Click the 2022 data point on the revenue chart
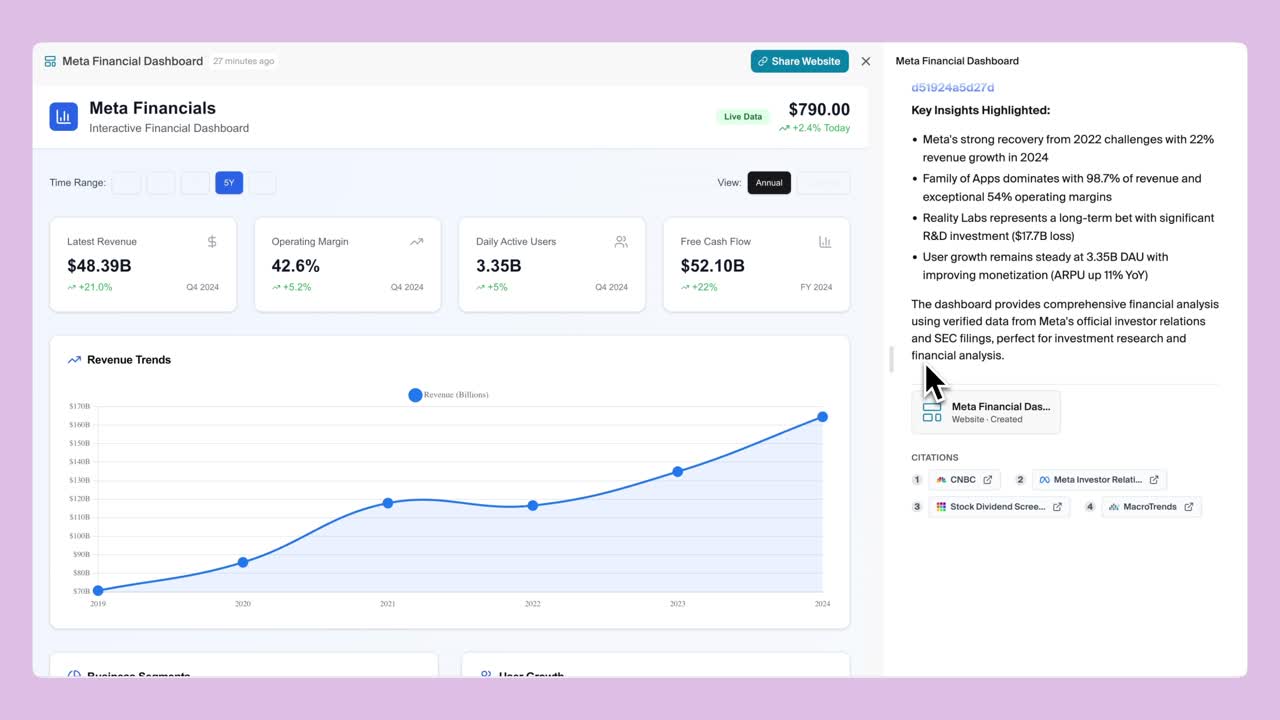This screenshot has height=720, width=1280. (533, 506)
